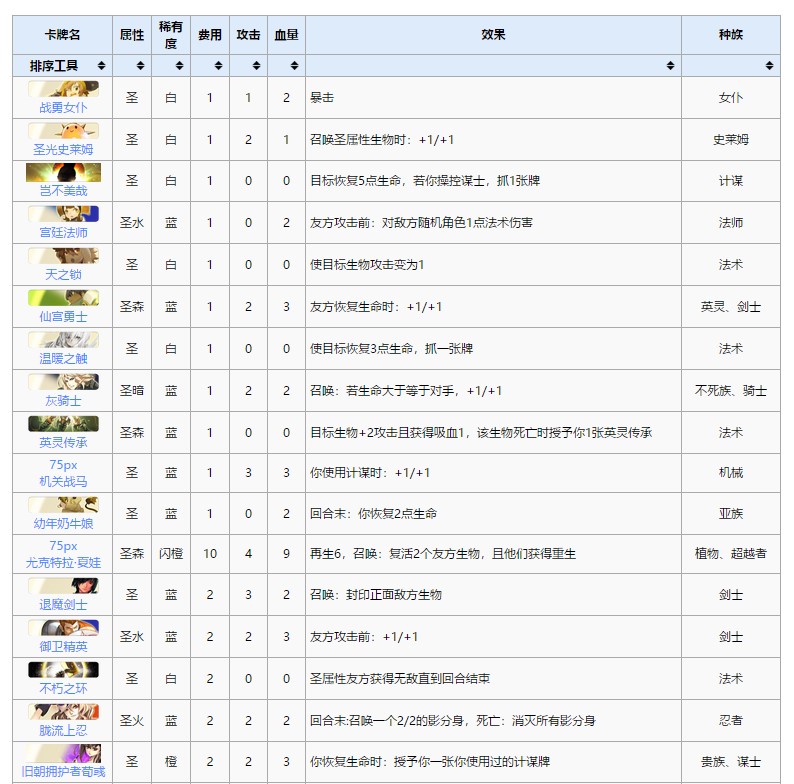Select the 闪橙 rarity cell
Screen dimensions: 794x784
tap(171, 554)
